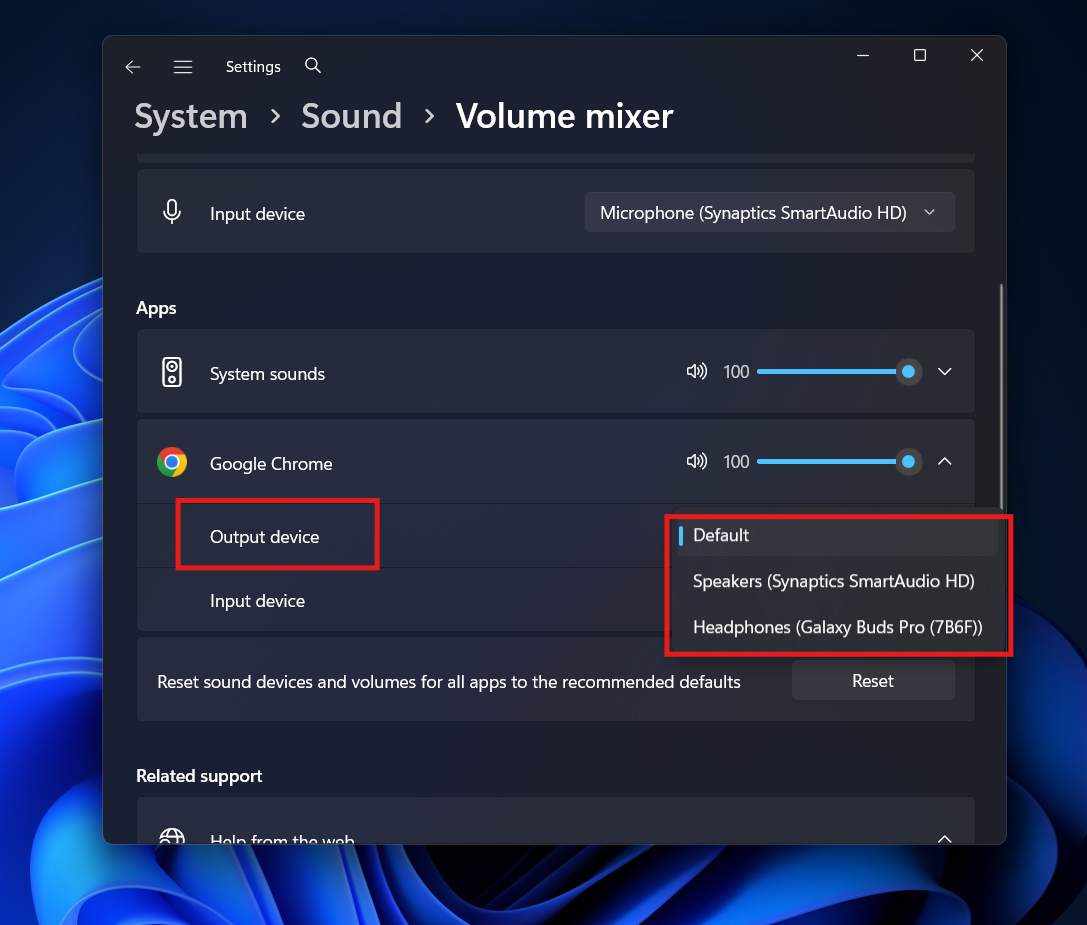Click the System sounds speaker icon
The height and width of the screenshot is (925, 1087).
[172, 371]
